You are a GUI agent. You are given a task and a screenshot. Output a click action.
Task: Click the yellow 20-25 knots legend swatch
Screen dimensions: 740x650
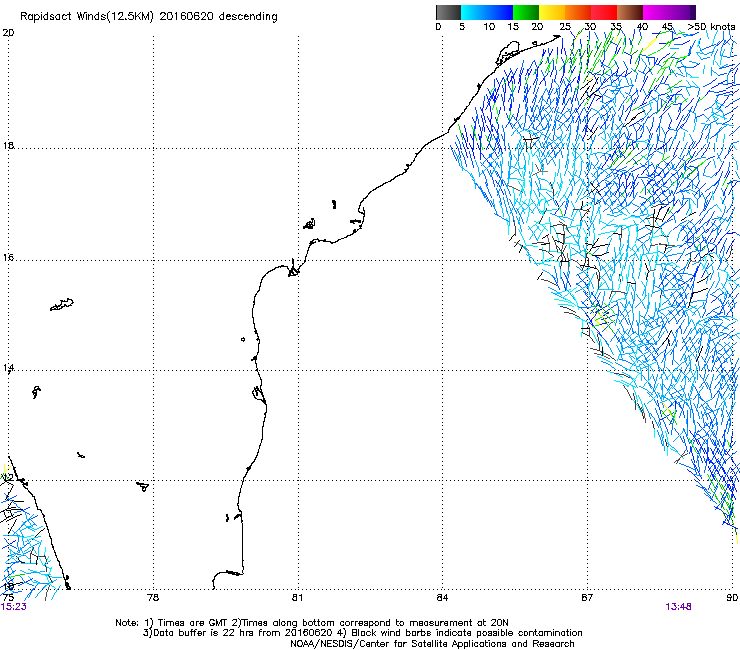click(552, 12)
